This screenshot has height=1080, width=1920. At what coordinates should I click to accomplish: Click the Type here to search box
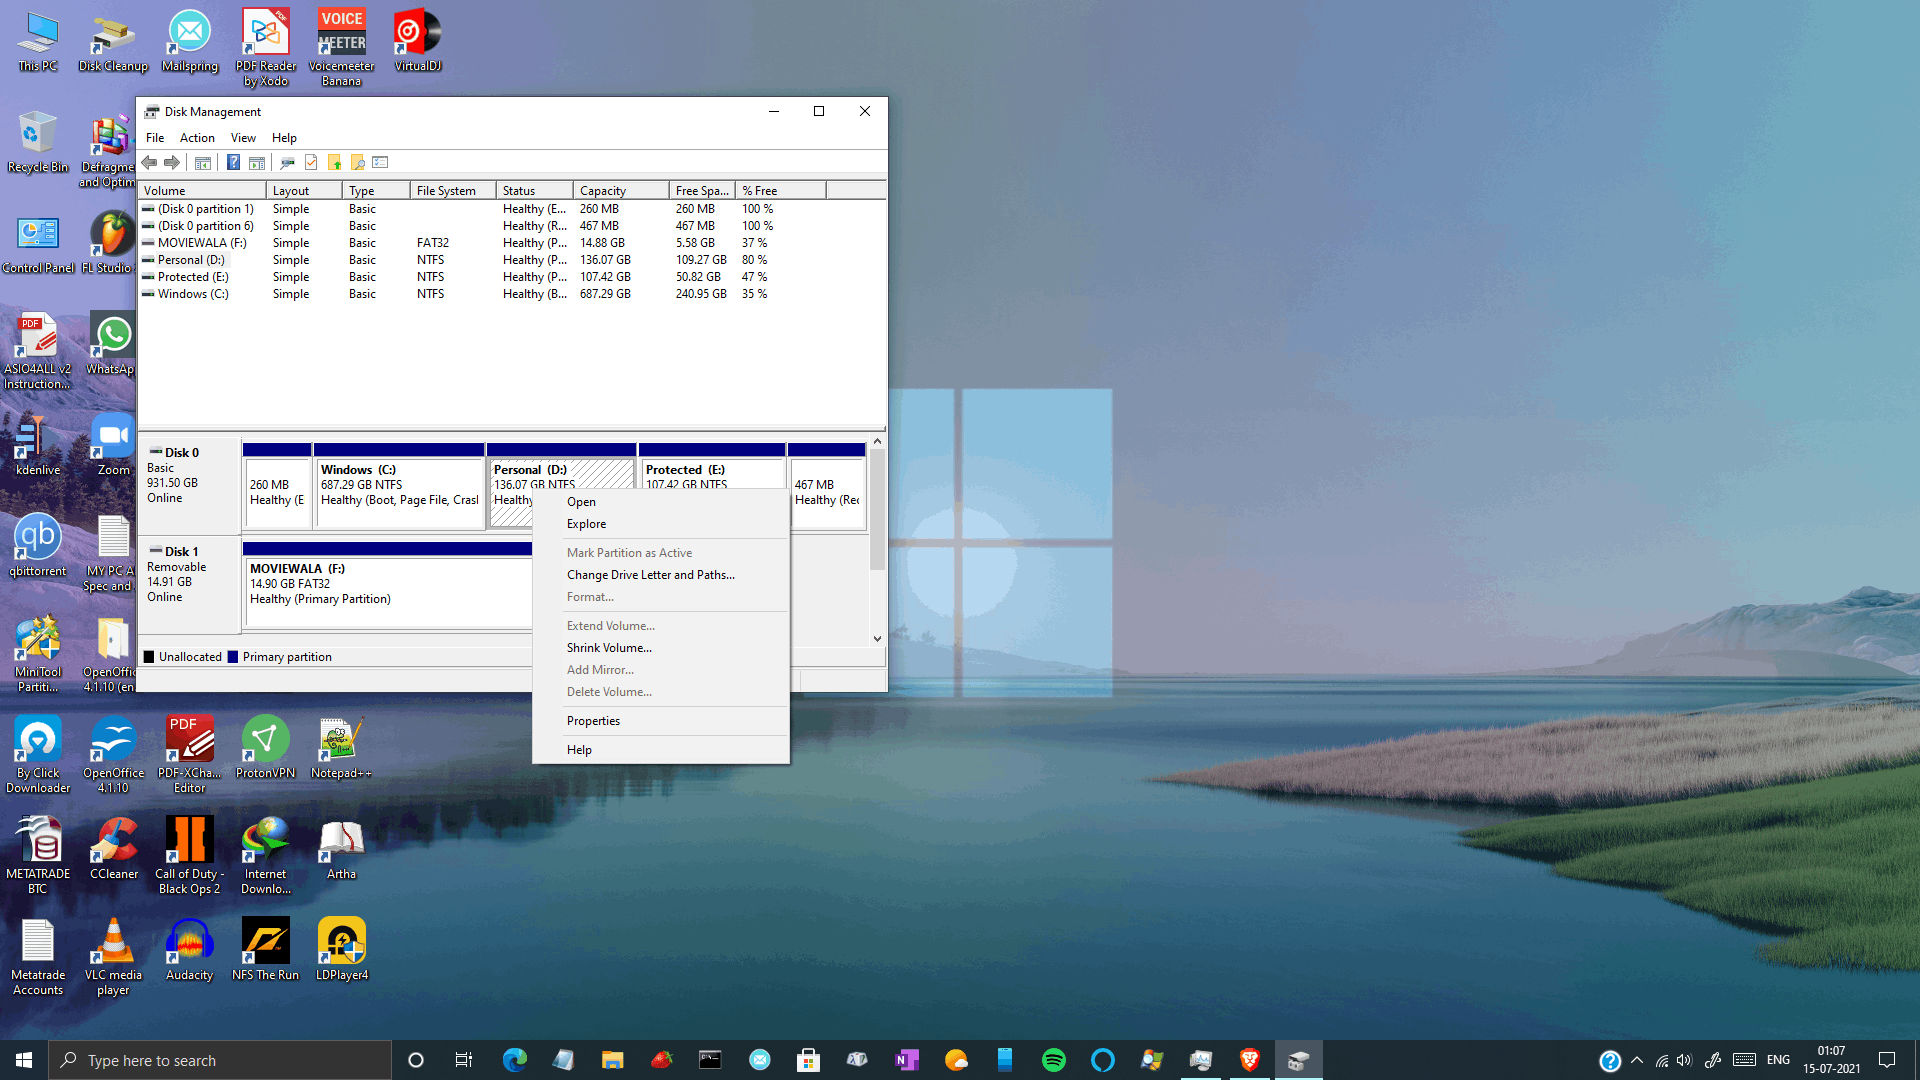(220, 1060)
